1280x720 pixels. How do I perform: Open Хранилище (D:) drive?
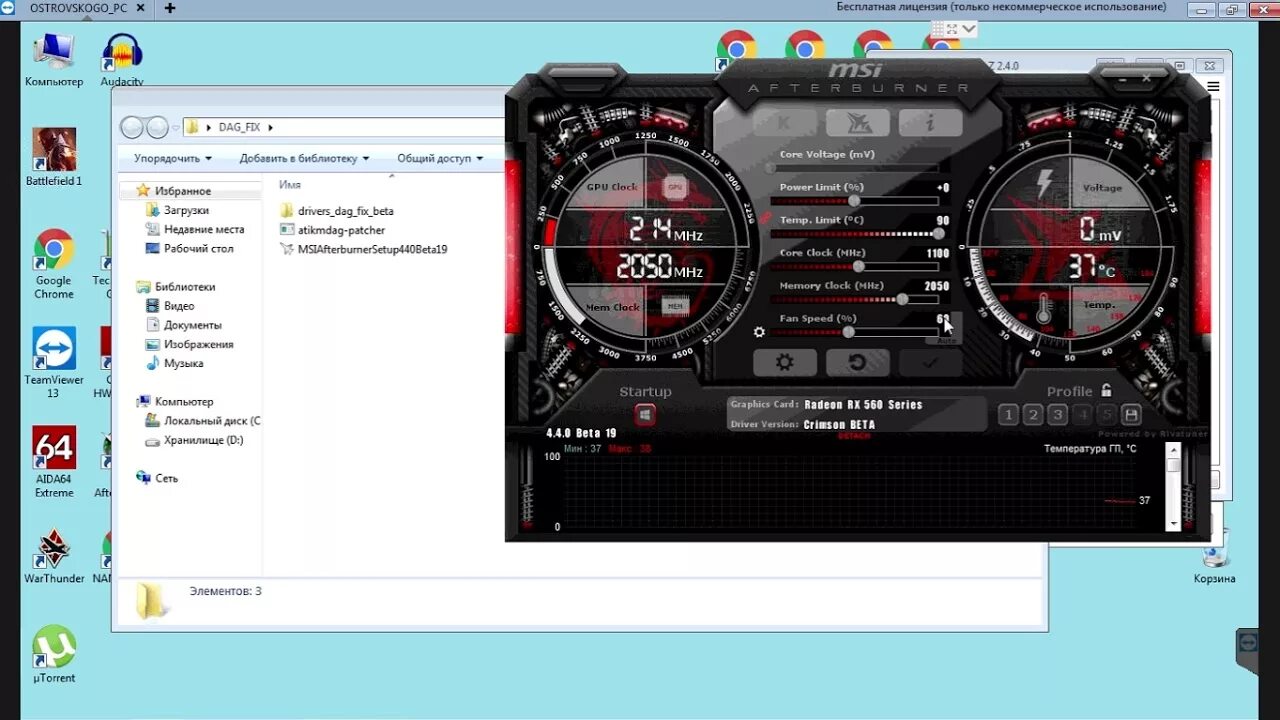pos(195,440)
